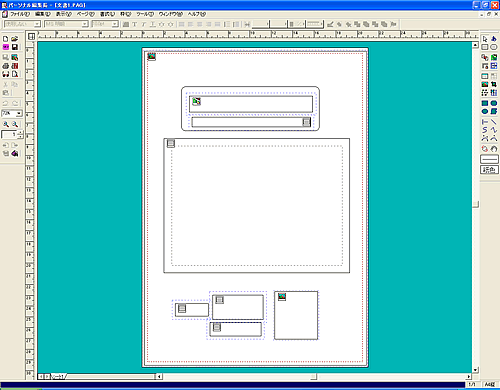Open the ヘルプ (Help) menu
Image resolution: width=500 pixels, height=390 pixels.
pyautogui.click(x=197, y=14)
